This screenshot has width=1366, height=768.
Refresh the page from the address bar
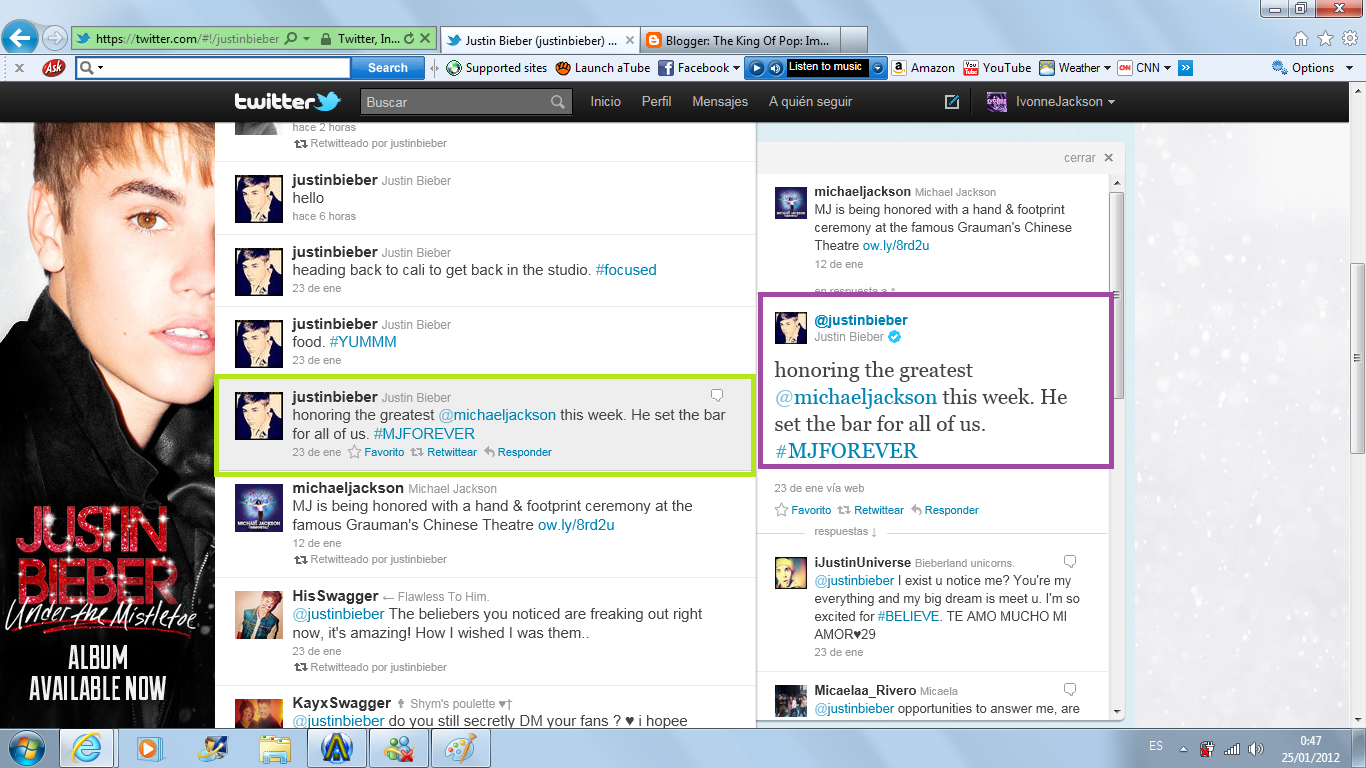408,39
